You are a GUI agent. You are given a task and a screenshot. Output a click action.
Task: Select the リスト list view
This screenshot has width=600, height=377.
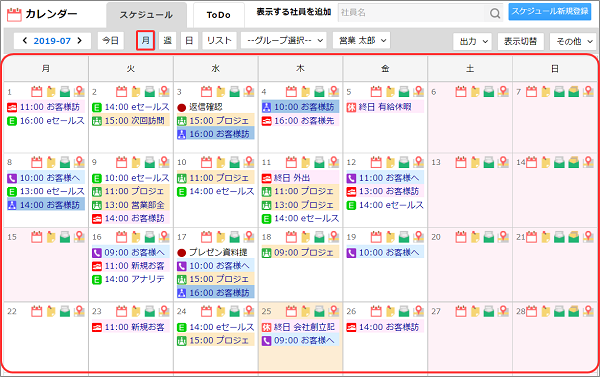[220, 40]
